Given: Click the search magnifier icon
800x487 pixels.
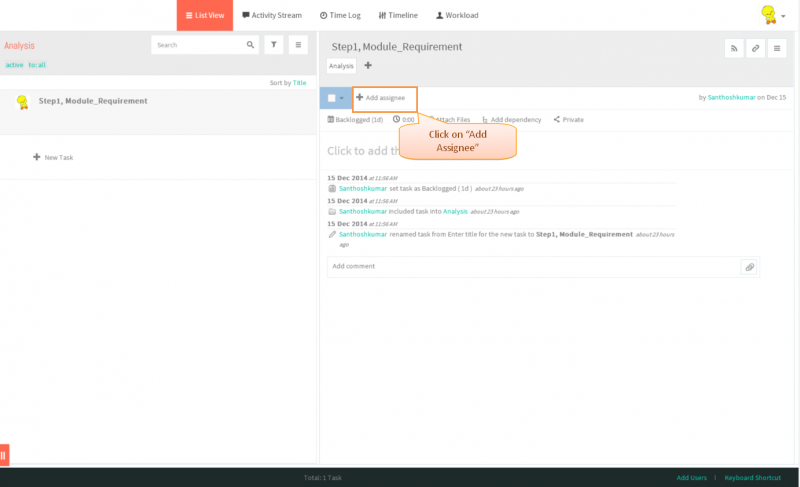Looking at the screenshot, I should tap(250, 45).
